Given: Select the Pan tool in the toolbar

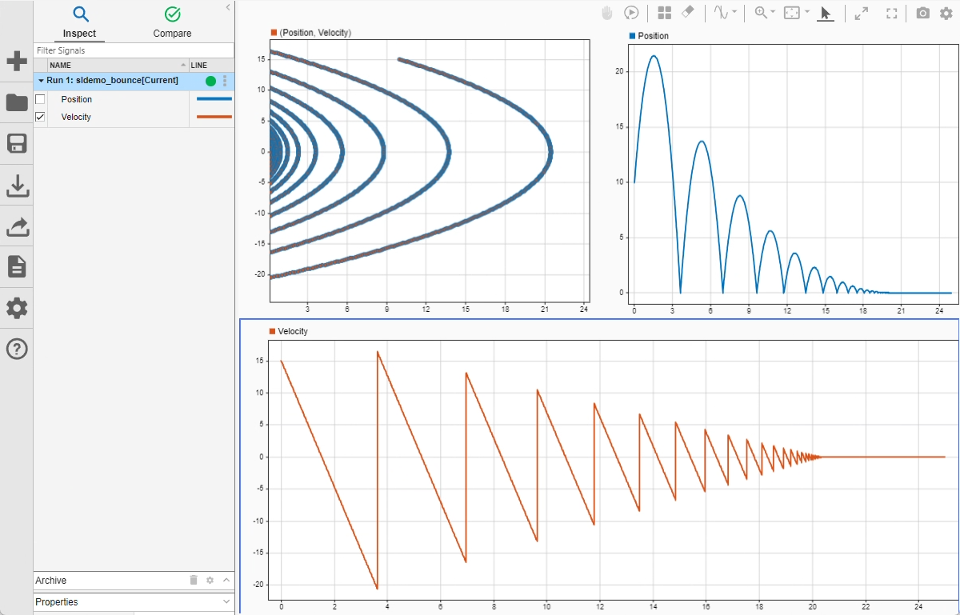Looking at the screenshot, I should pos(605,13).
